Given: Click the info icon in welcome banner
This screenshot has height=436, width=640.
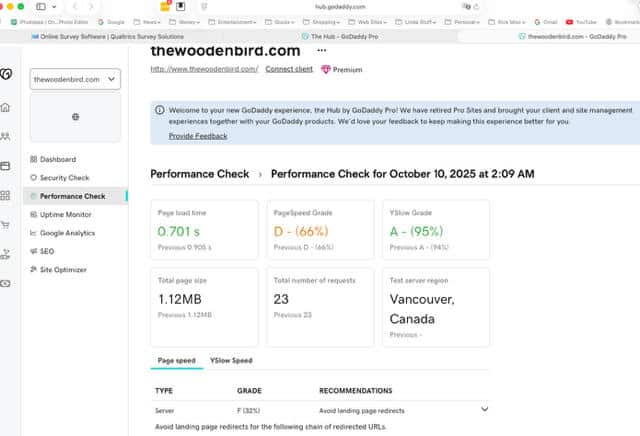Looking at the screenshot, I should 160,110.
